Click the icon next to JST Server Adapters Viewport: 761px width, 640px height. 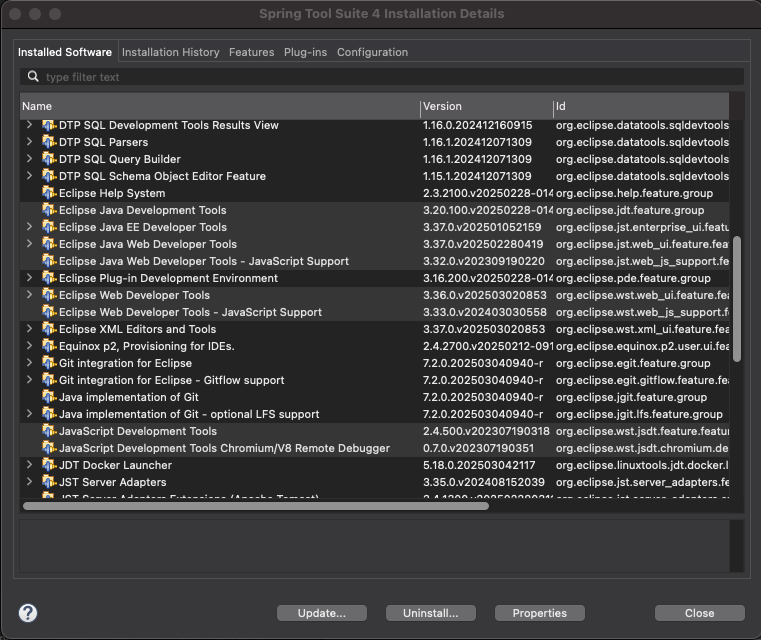(x=49, y=482)
